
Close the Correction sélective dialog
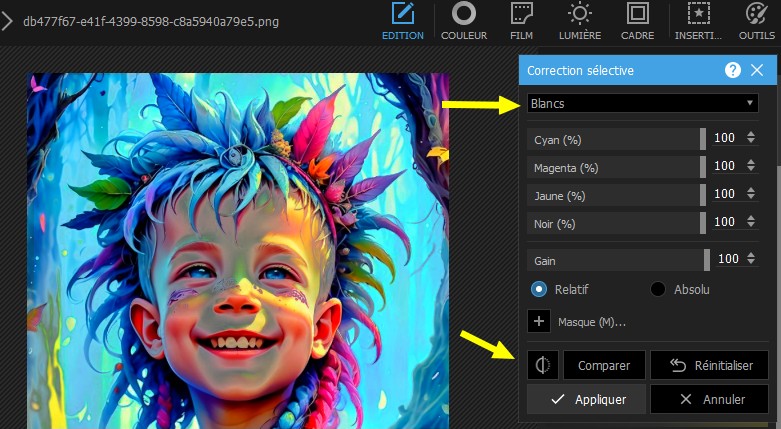757,70
